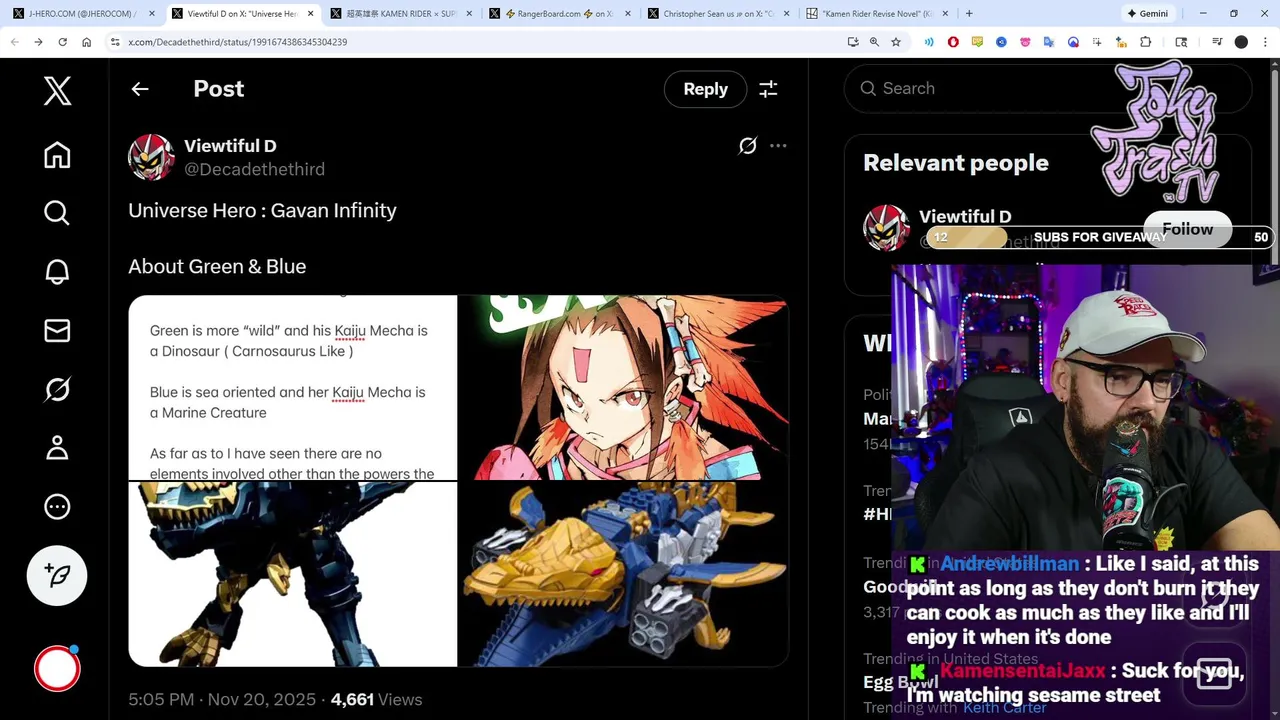The image size is (1280, 720).
Task: Open Notifications bell in sidebar
Action: 57,271
